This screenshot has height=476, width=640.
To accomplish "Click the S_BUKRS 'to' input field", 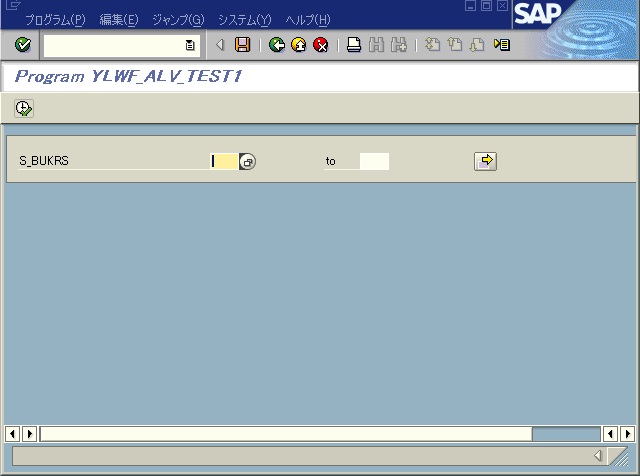I will point(374,161).
